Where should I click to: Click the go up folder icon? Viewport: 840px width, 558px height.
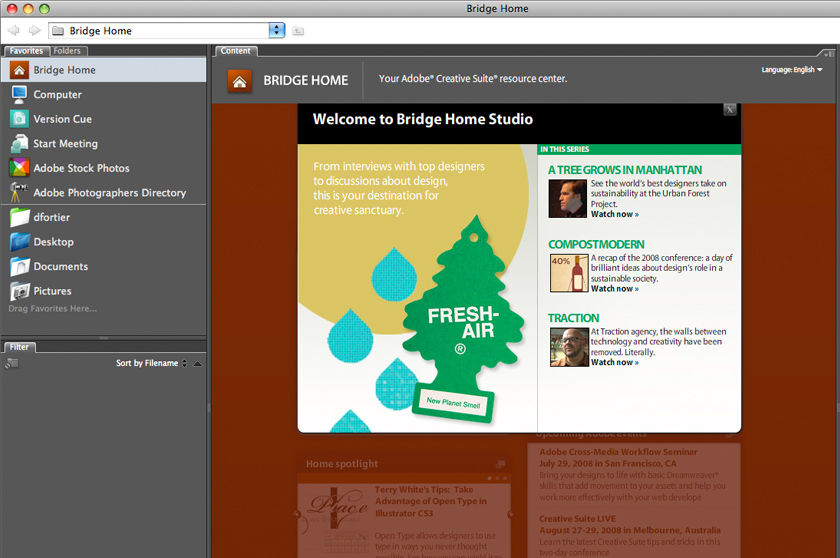pos(298,31)
